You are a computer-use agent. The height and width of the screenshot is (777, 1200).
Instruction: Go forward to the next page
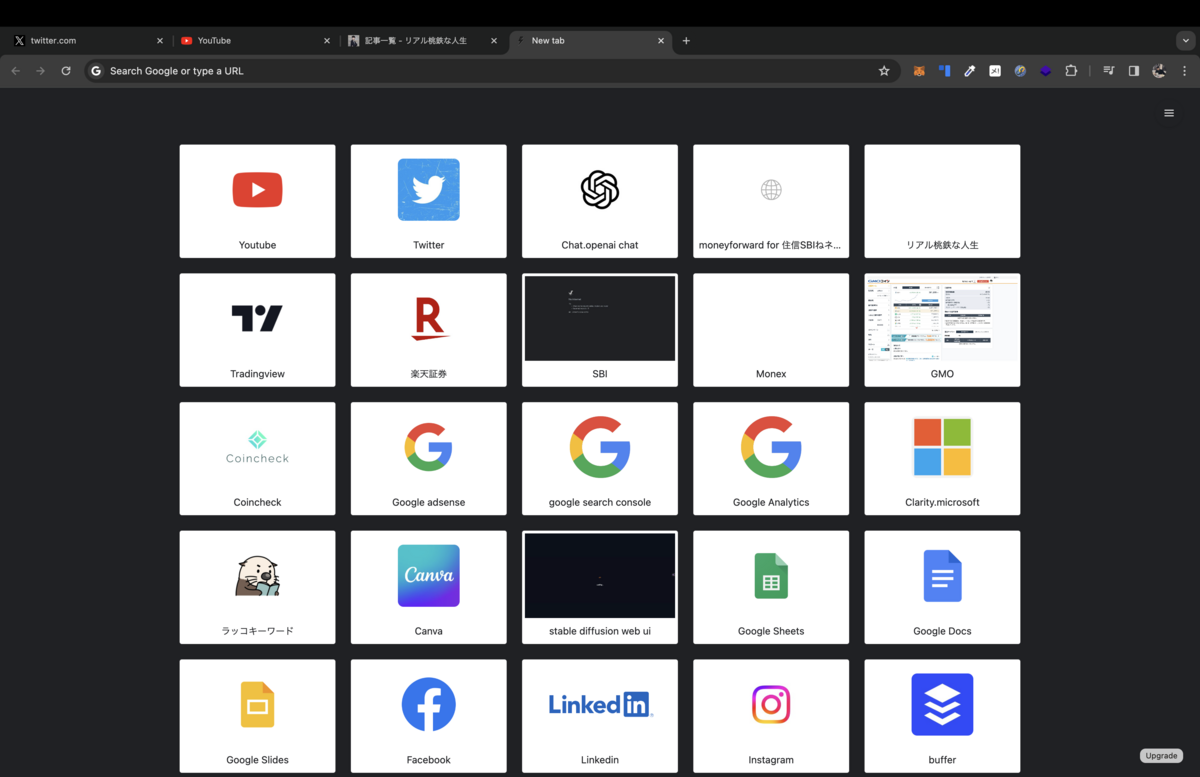[x=40, y=71]
